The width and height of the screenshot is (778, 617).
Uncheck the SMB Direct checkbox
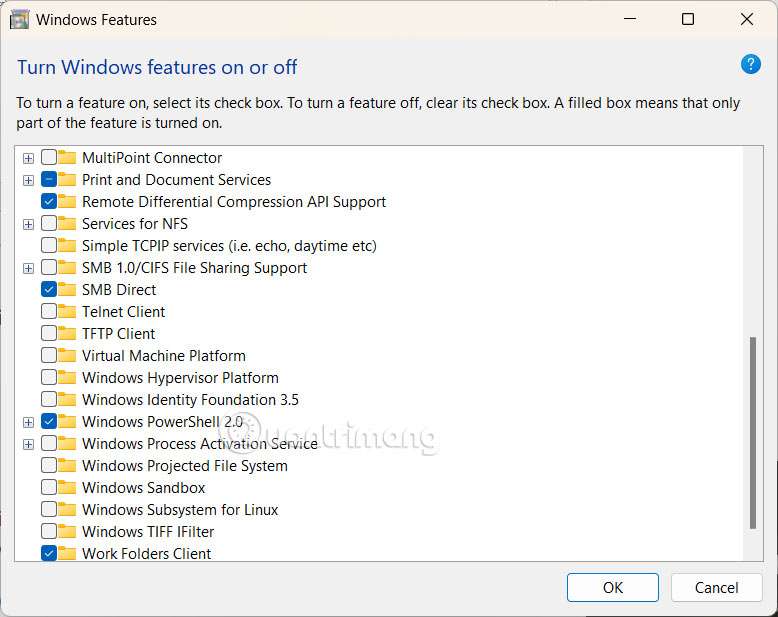point(49,290)
